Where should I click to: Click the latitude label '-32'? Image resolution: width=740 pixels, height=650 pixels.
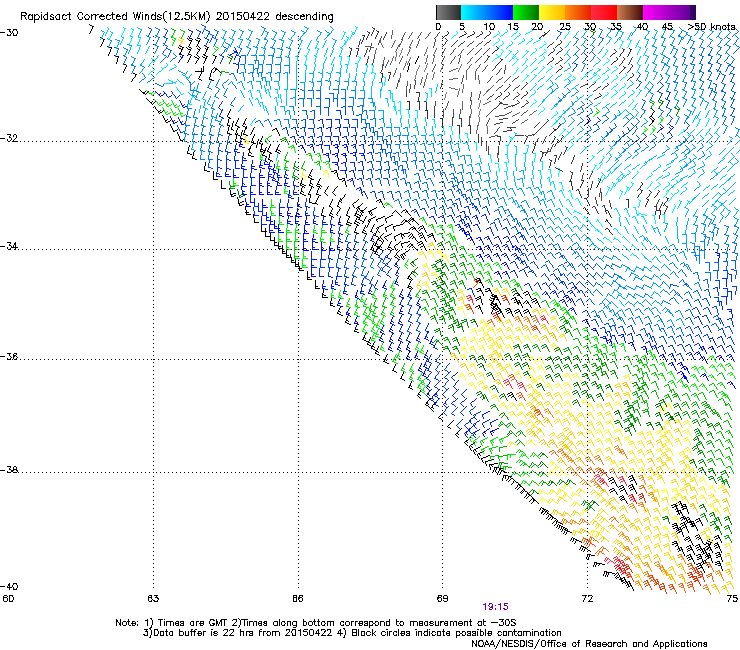(9, 138)
